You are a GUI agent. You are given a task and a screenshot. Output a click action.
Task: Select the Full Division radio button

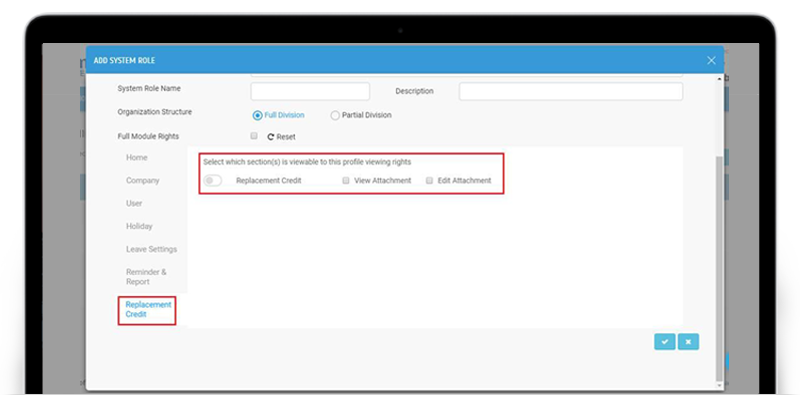pyautogui.click(x=257, y=115)
